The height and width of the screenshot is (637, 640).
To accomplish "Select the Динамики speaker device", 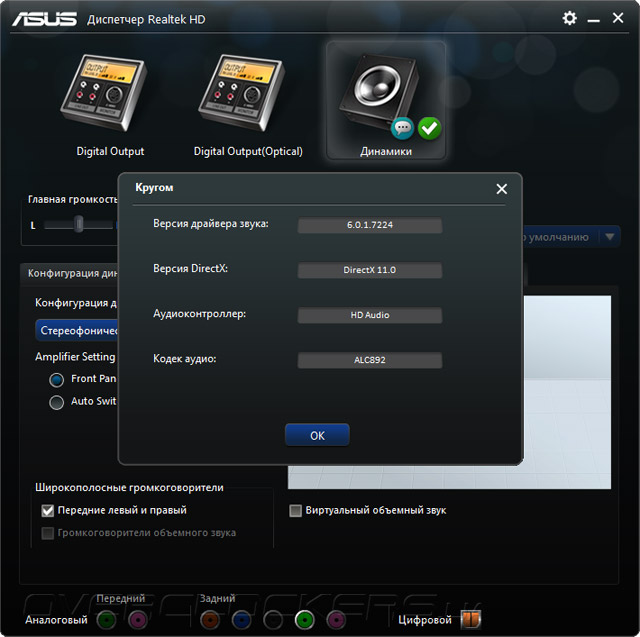I will tap(385, 100).
